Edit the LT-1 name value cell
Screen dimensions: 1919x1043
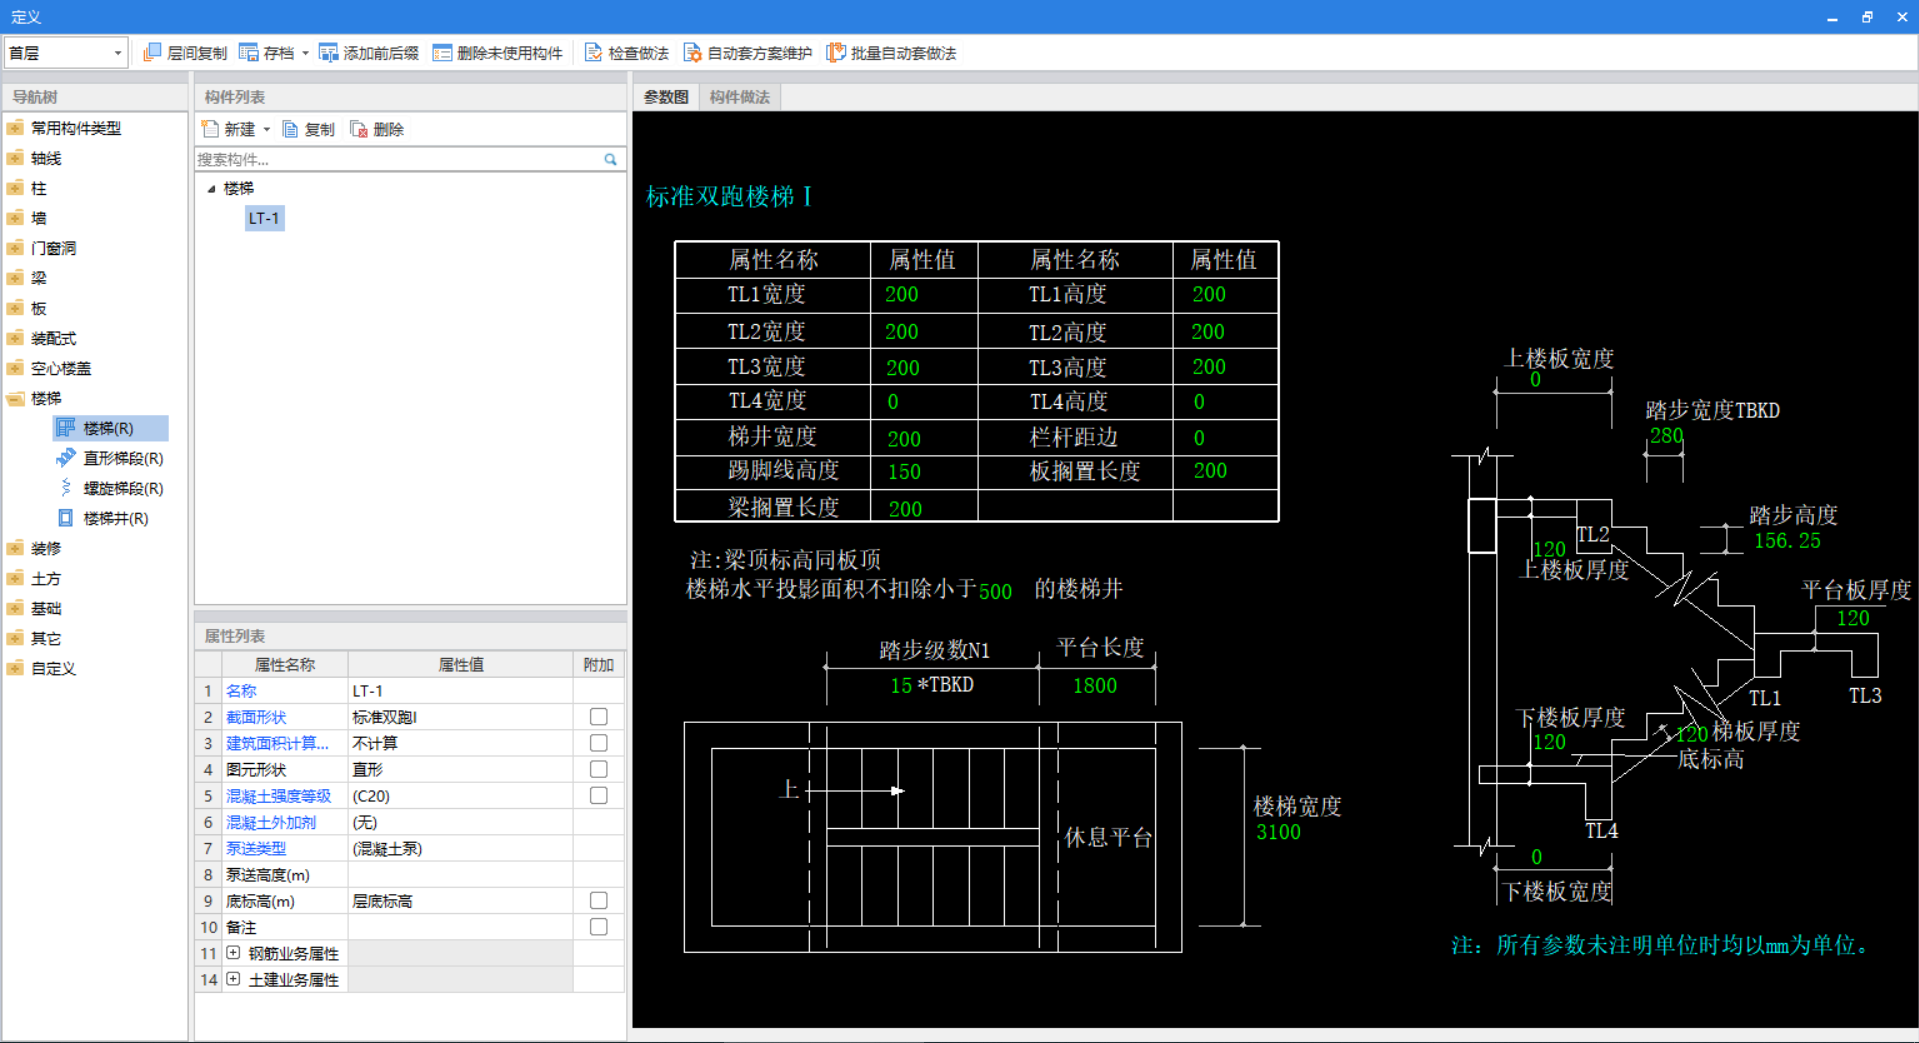460,691
